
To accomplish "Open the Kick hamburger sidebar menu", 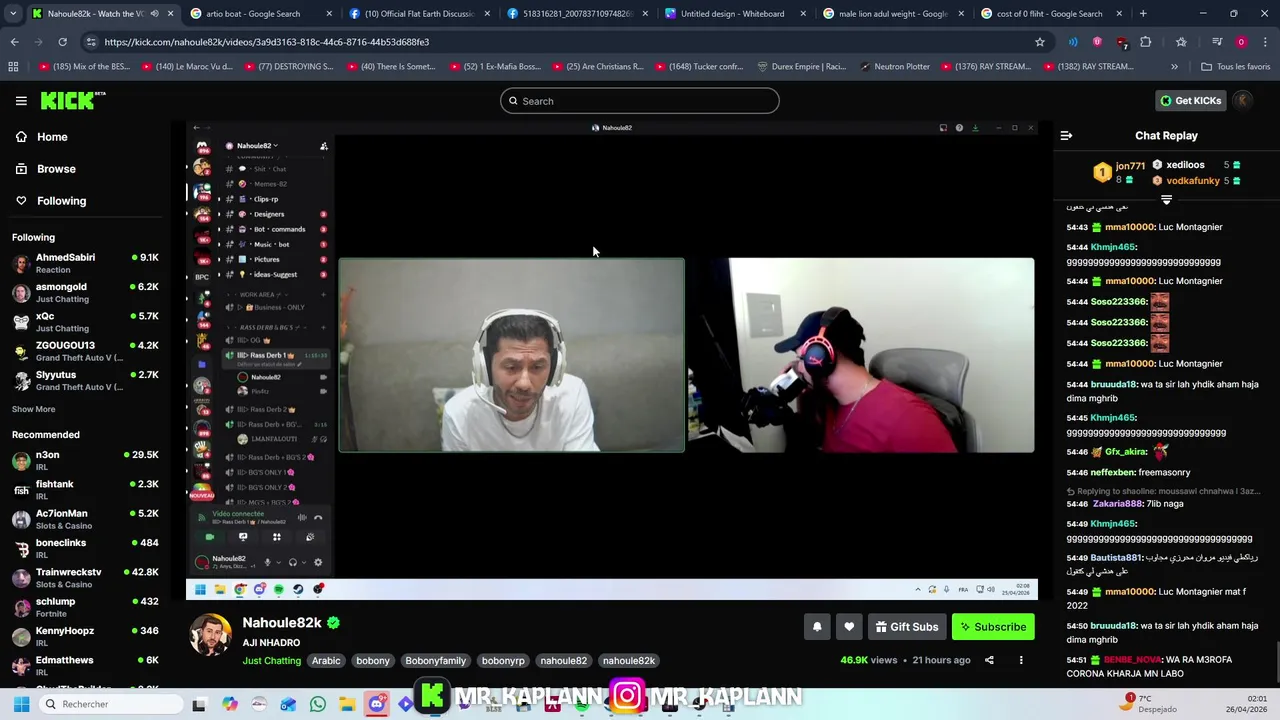I will pyautogui.click(x=21, y=101).
